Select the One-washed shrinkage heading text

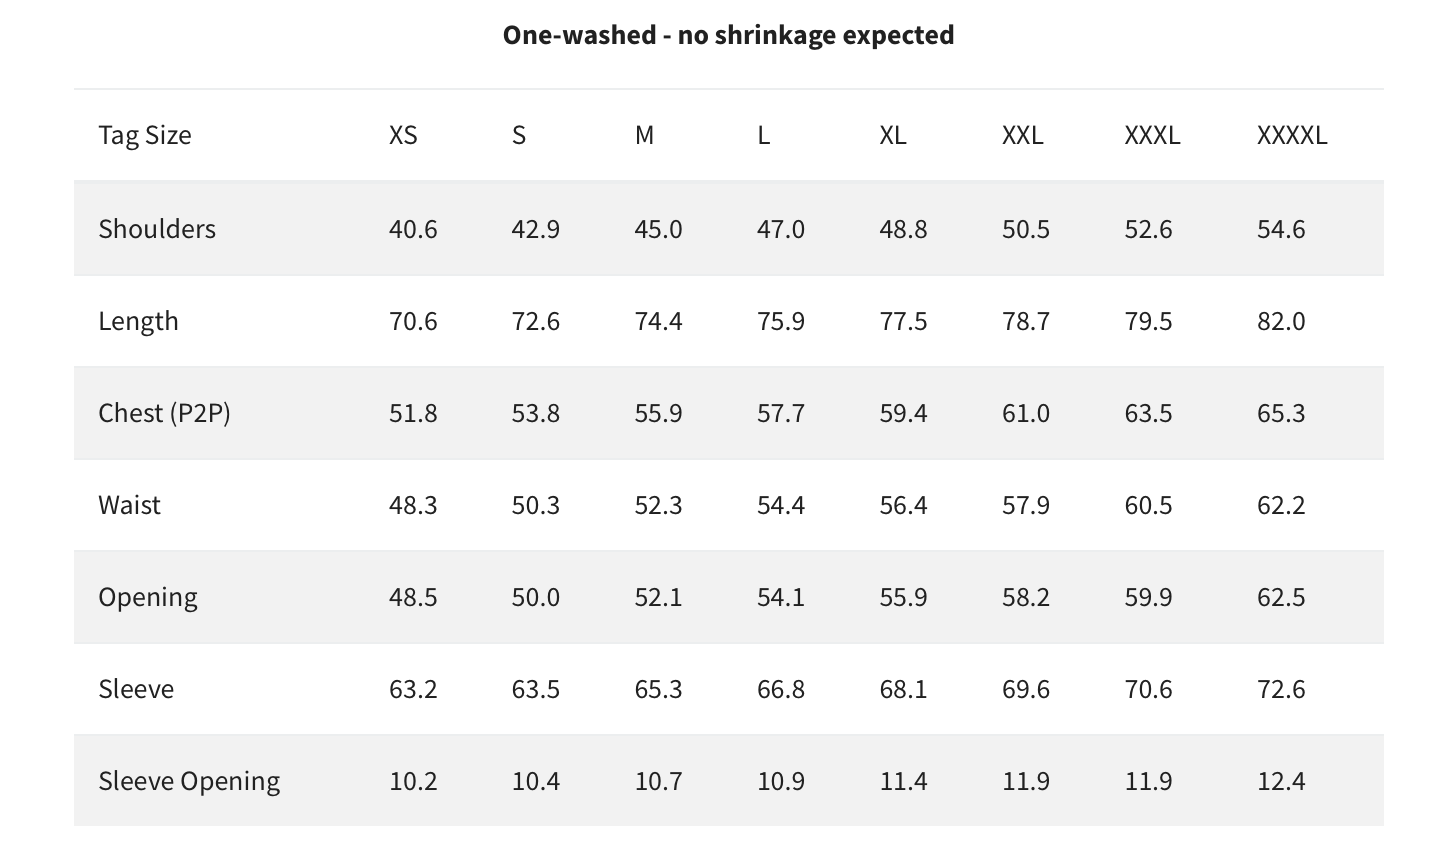[x=728, y=35]
